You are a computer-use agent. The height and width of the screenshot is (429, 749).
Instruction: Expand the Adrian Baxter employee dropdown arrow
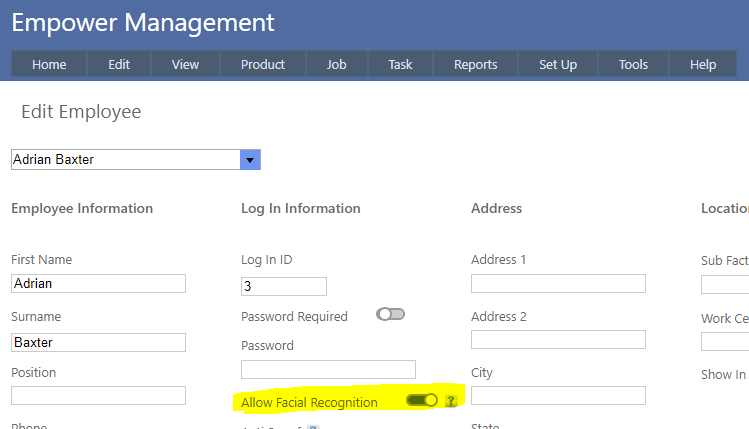point(250,160)
